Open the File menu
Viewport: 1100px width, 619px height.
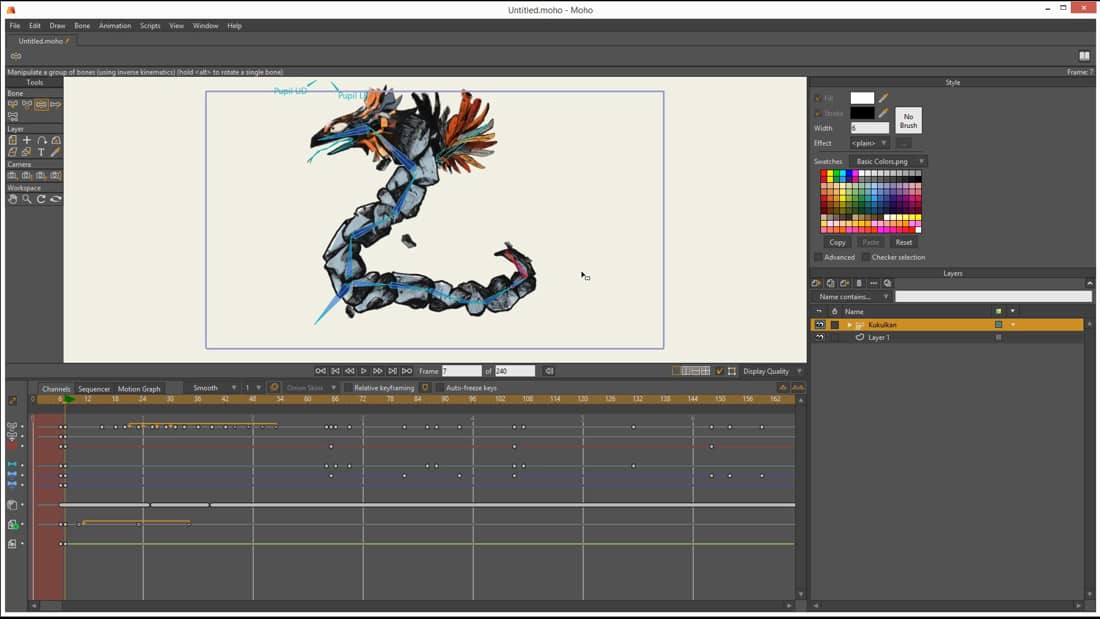click(x=15, y=26)
